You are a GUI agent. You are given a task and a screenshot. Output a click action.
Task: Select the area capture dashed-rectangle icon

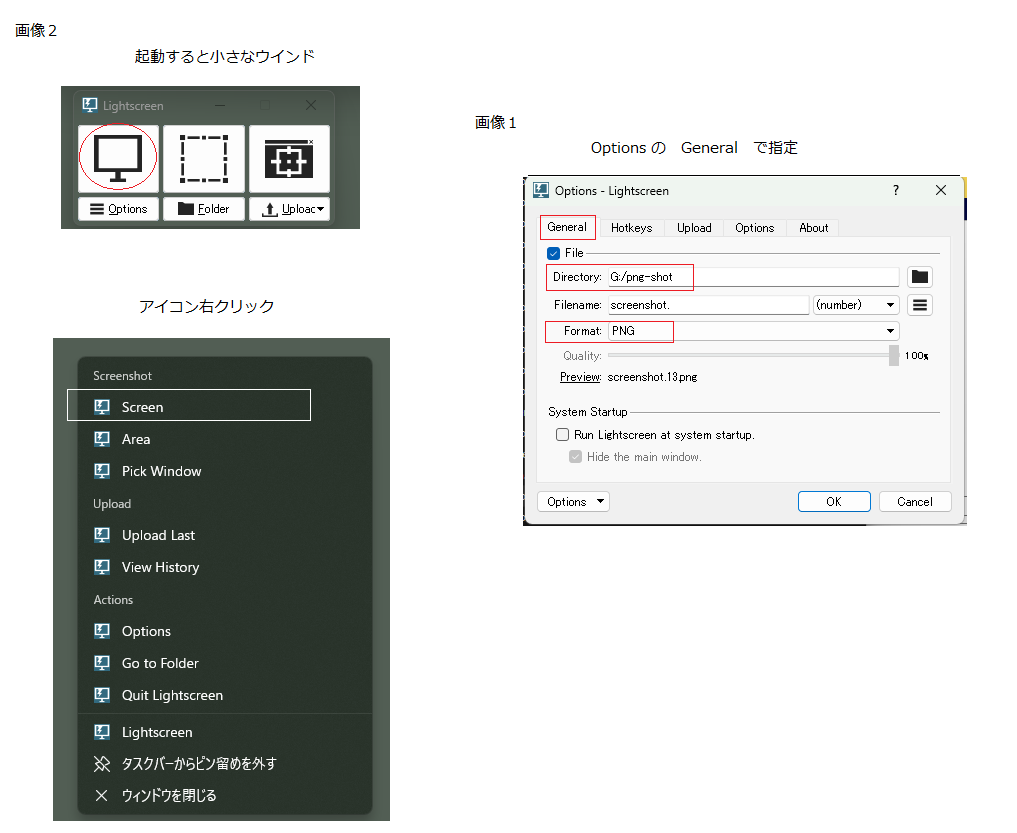point(204,158)
